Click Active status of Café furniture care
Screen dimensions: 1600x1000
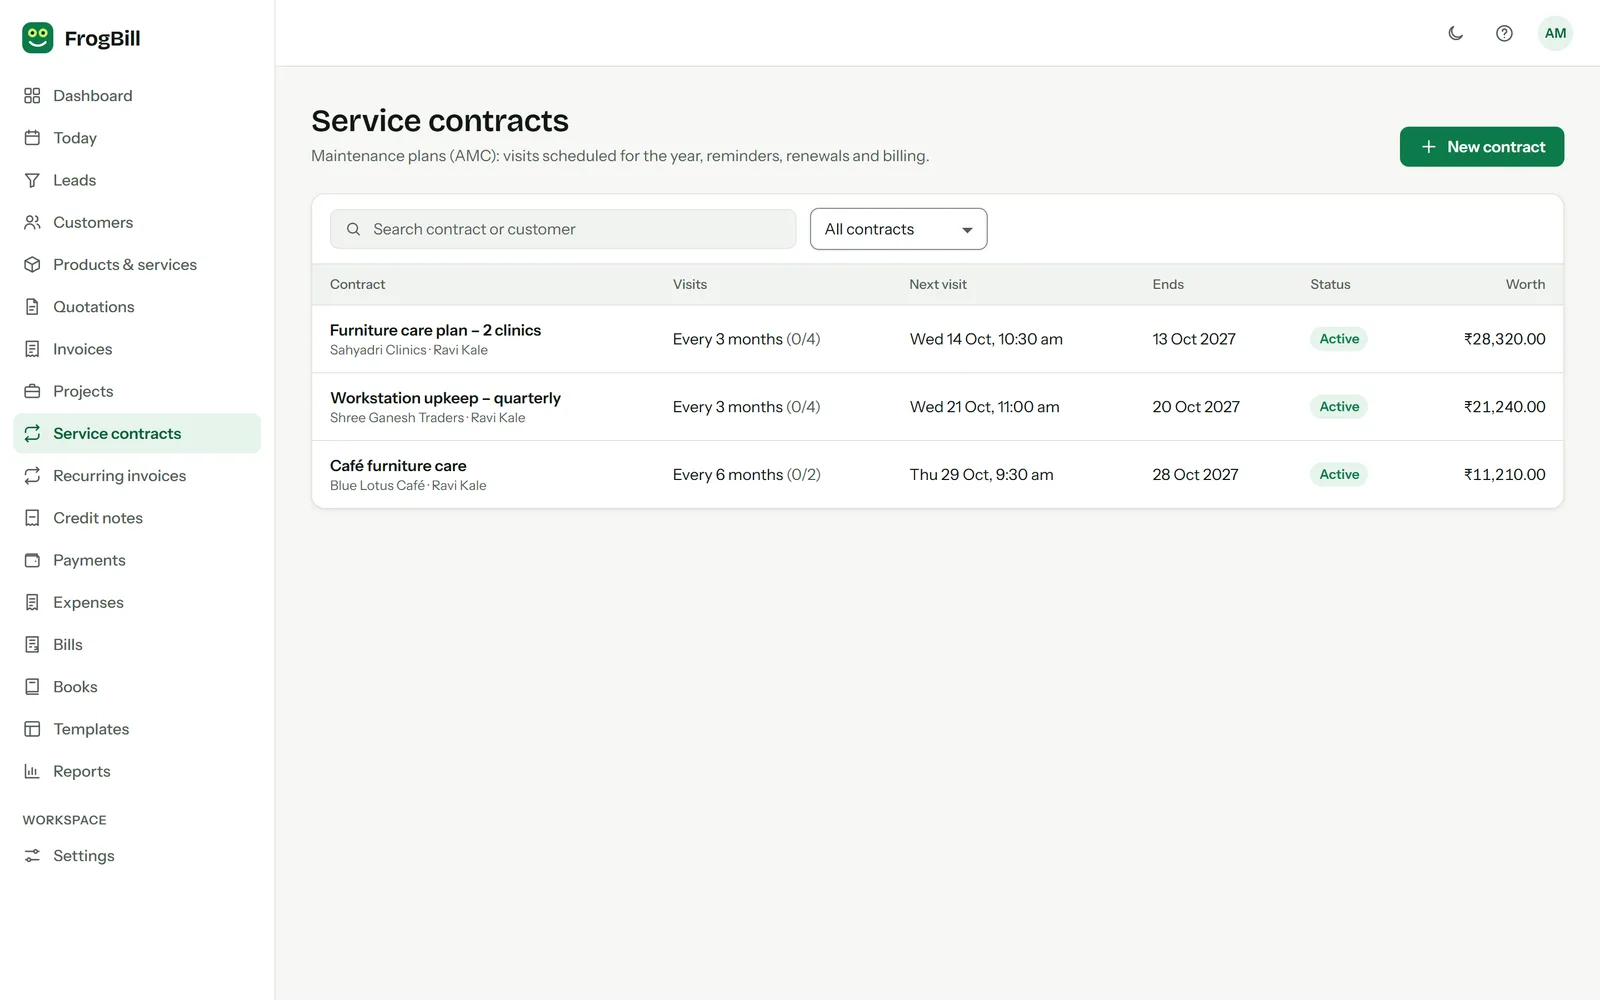click(x=1339, y=475)
